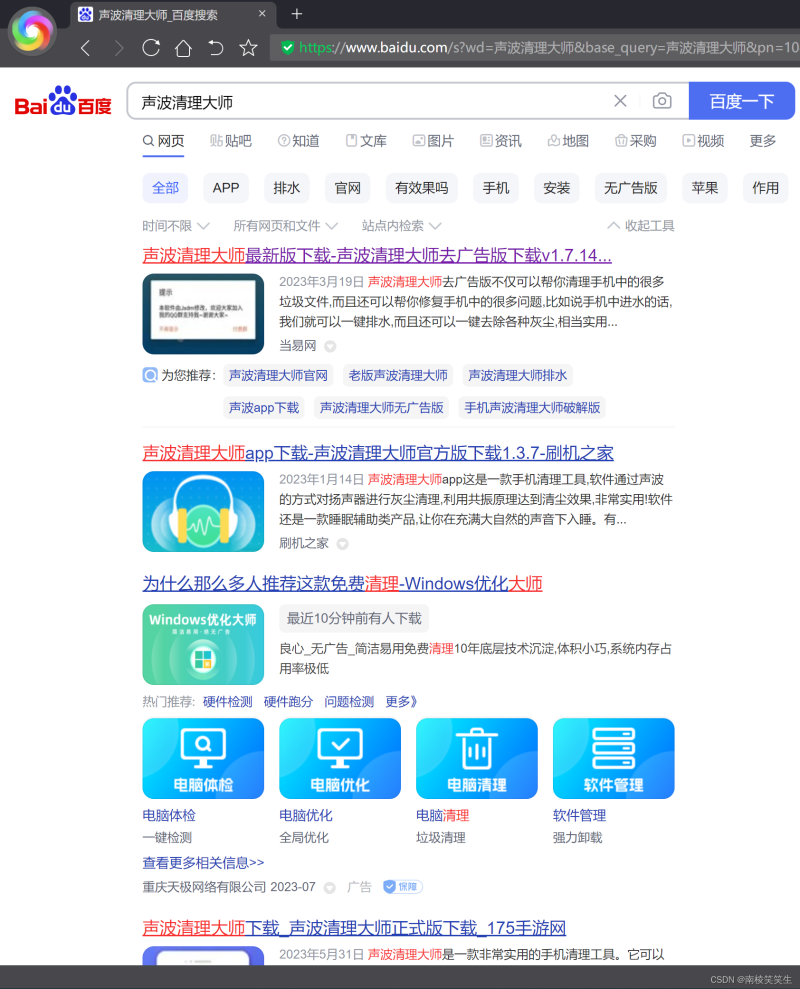800x989 pixels.
Task: Select the 苹果 filter chip
Action: click(705, 188)
